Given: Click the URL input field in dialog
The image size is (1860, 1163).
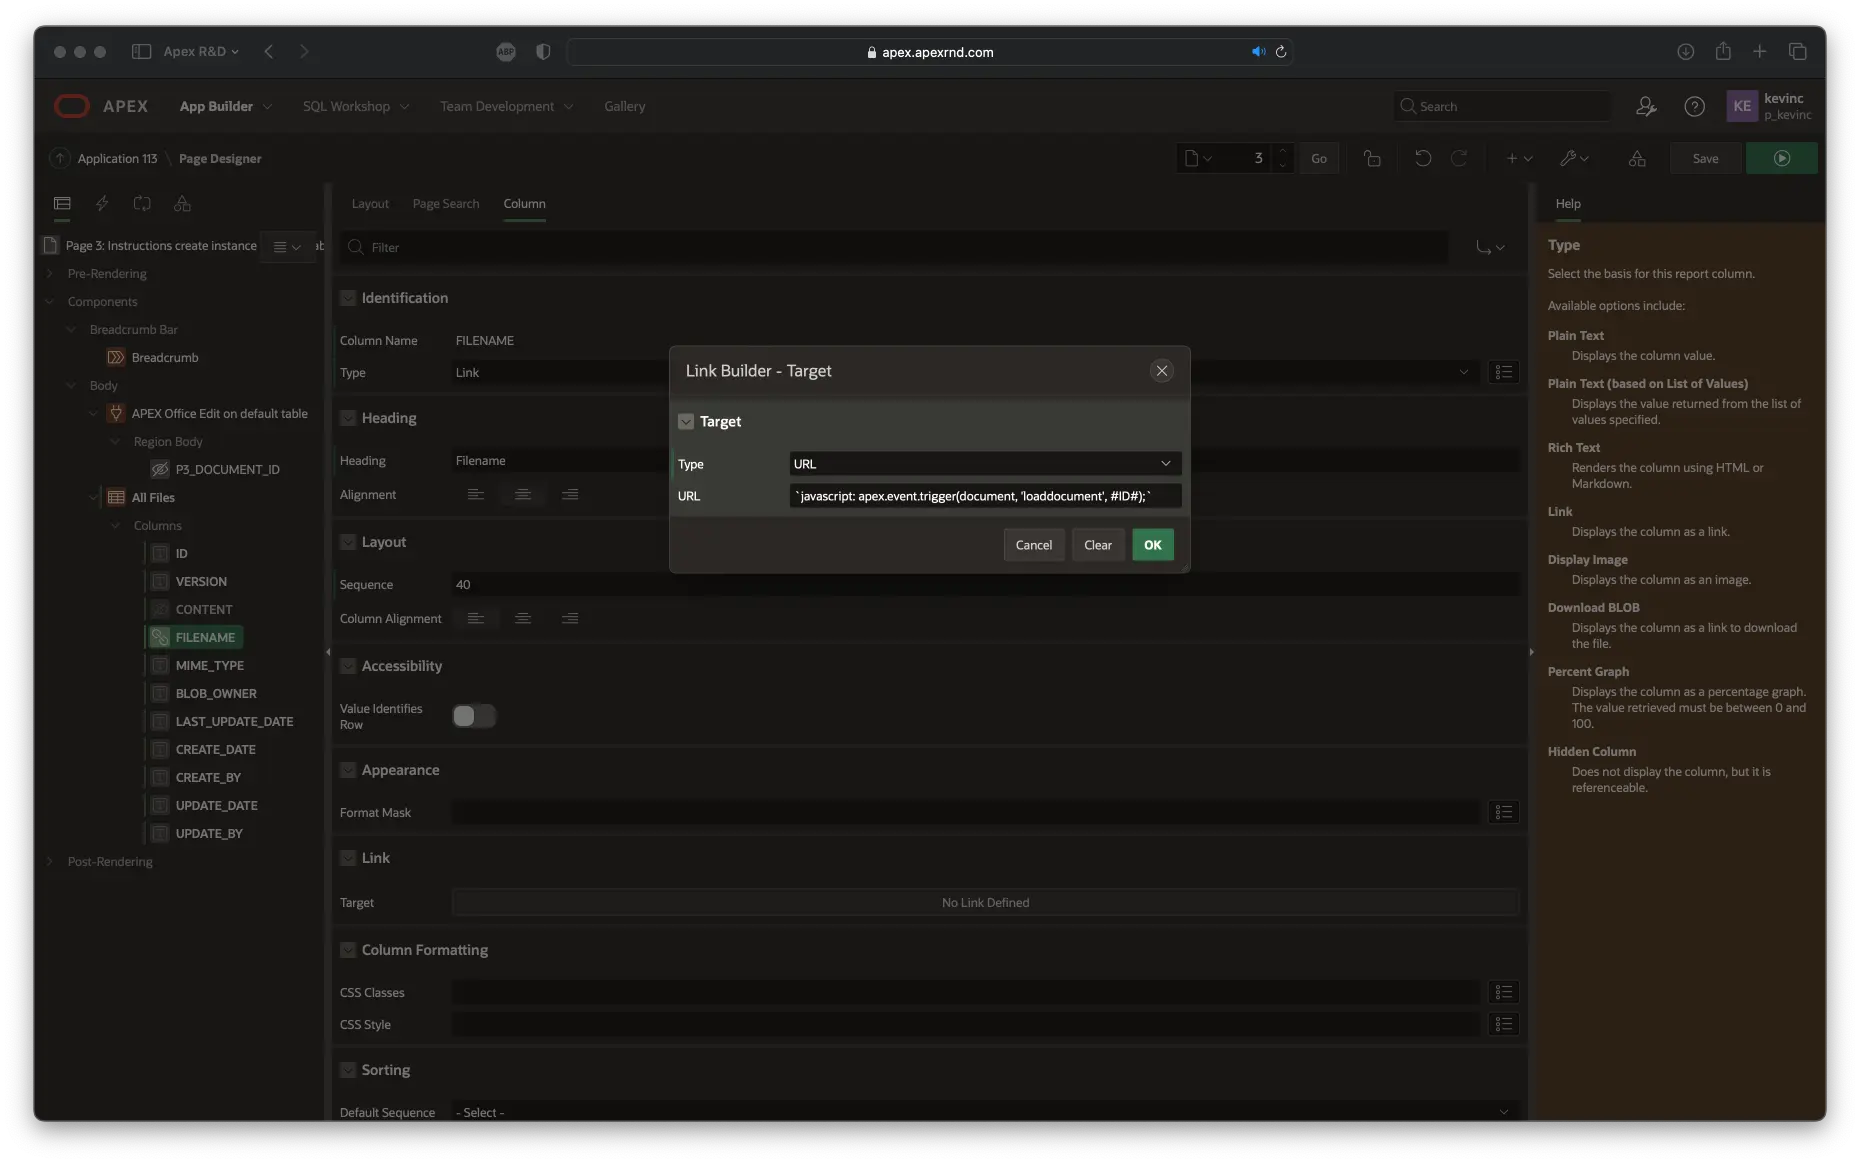Looking at the screenshot, I should click(x=985, y=496).
